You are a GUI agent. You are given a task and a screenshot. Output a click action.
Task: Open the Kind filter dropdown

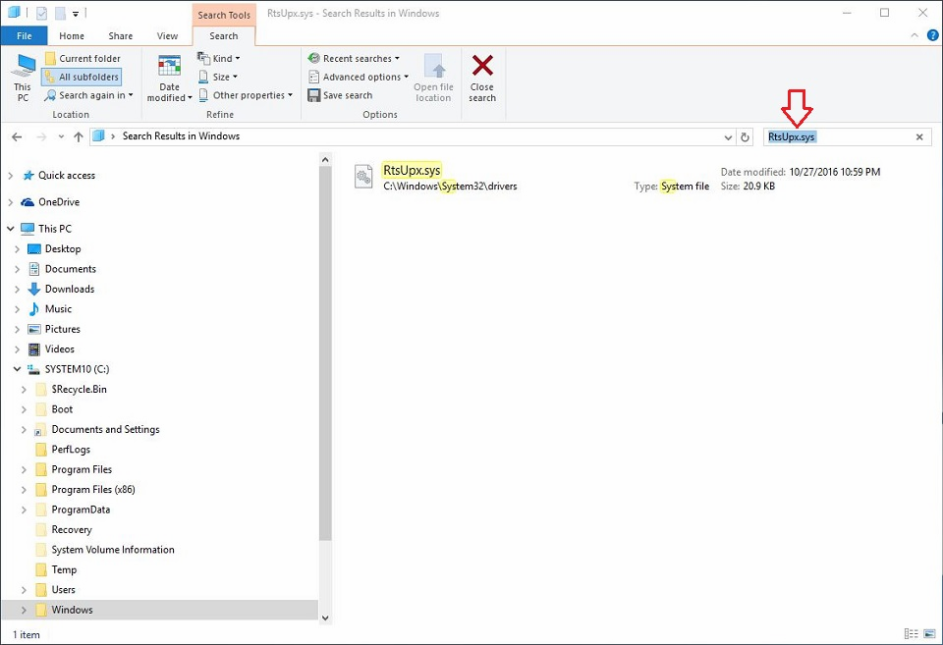(x=219, y=58)
